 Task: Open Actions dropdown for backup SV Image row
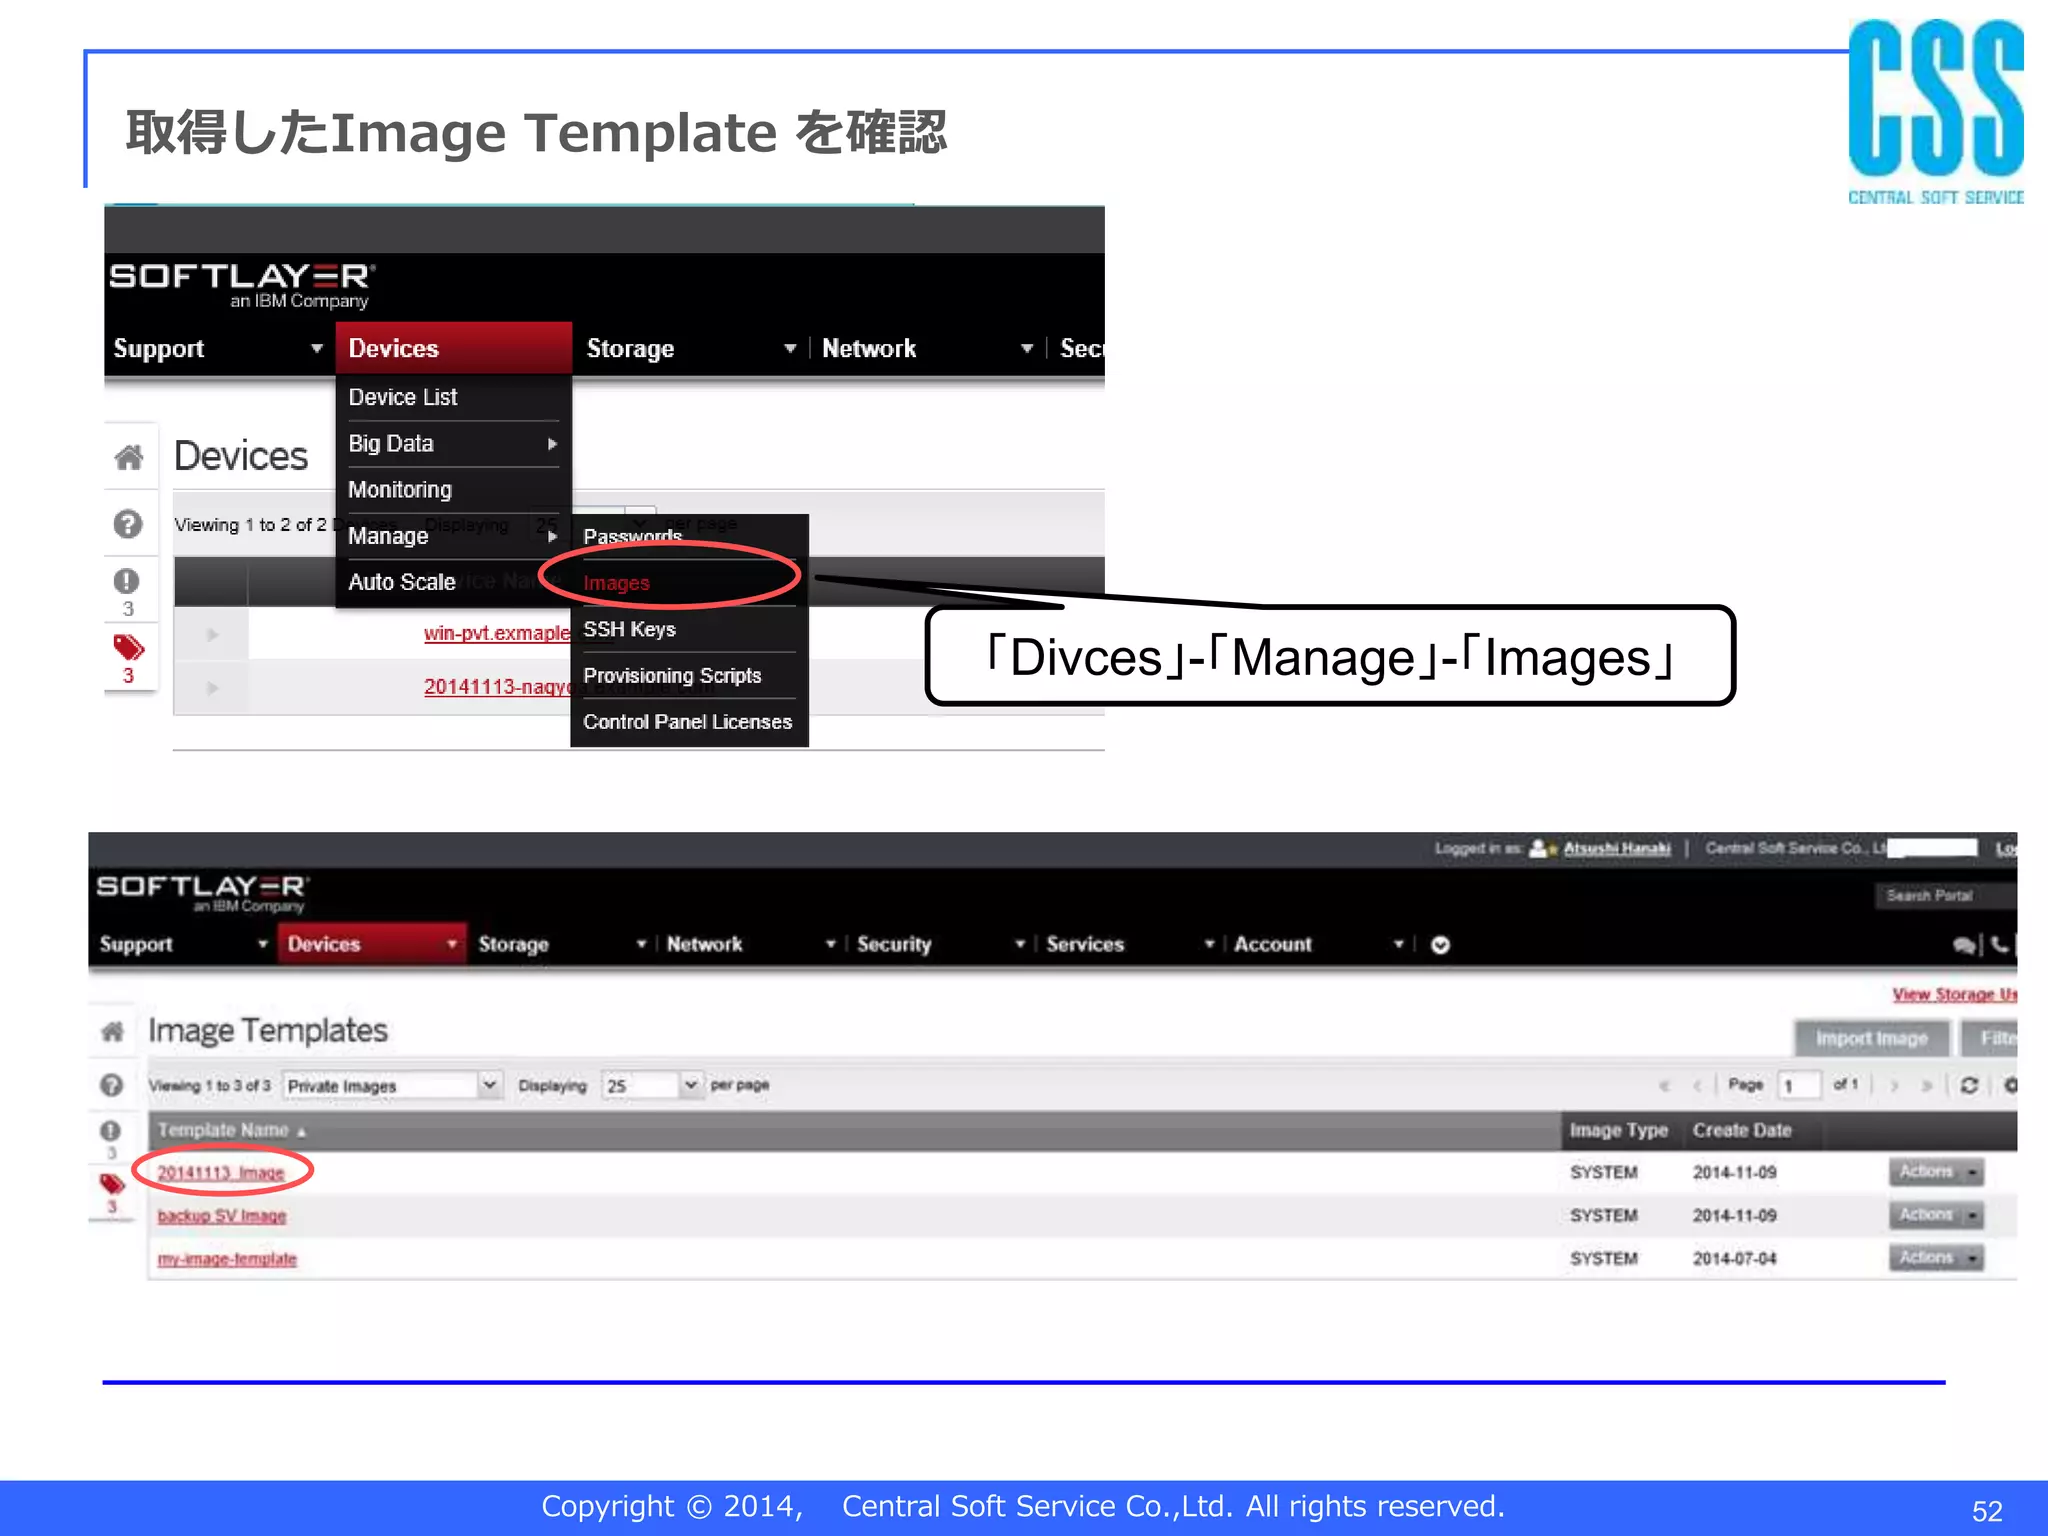click(1936, 1215)
